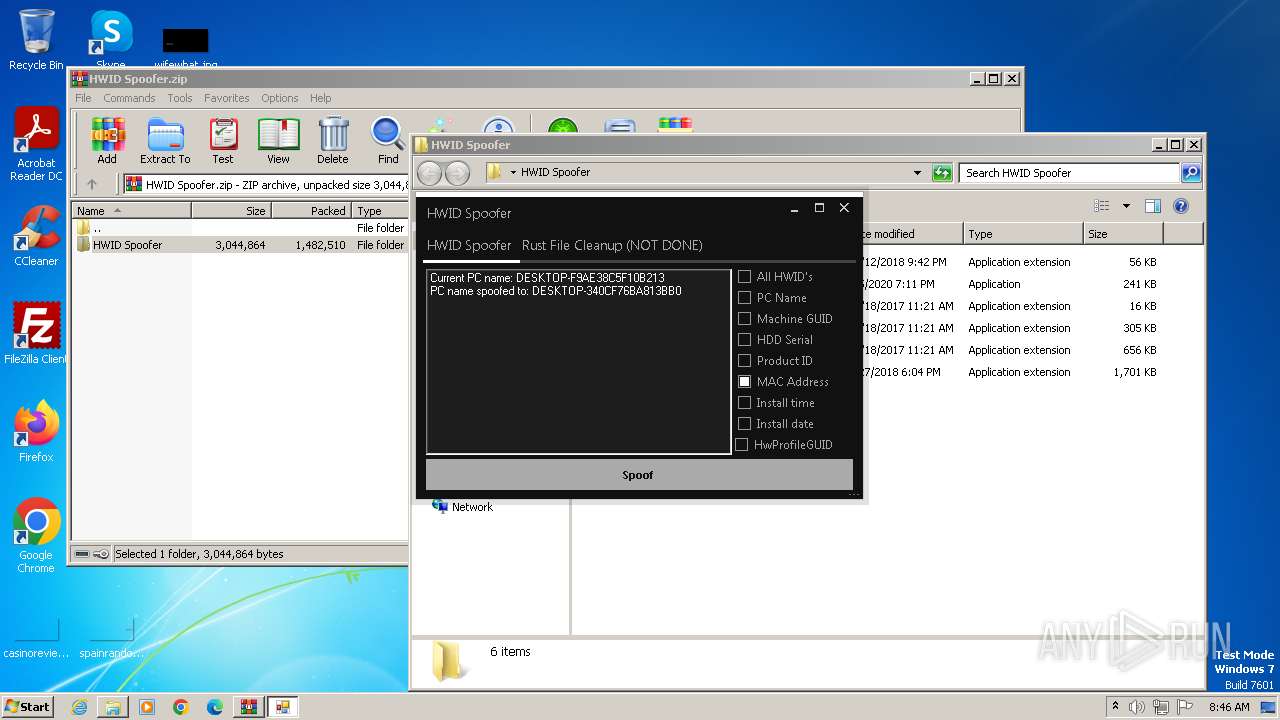Screen dimensions: 1280x720
Task: Sort WinRAR list by Name column
Action: click(131, 211)
